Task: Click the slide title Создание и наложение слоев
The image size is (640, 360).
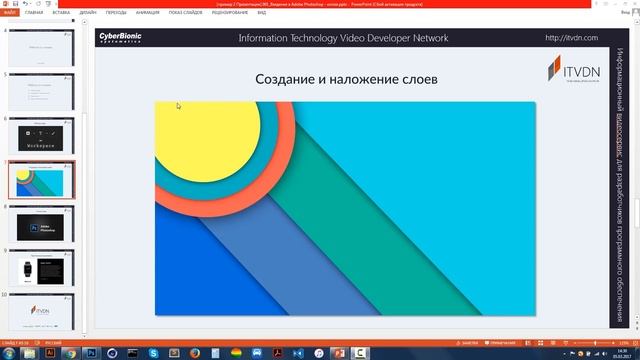Action: tap(346, 79)
